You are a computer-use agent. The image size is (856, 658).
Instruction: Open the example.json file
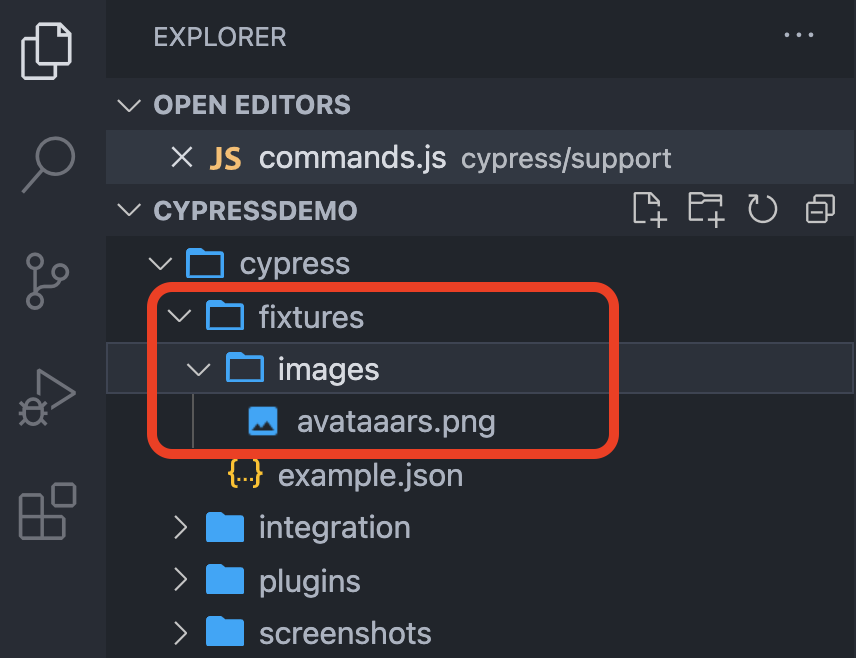click(x=370, y=476)
